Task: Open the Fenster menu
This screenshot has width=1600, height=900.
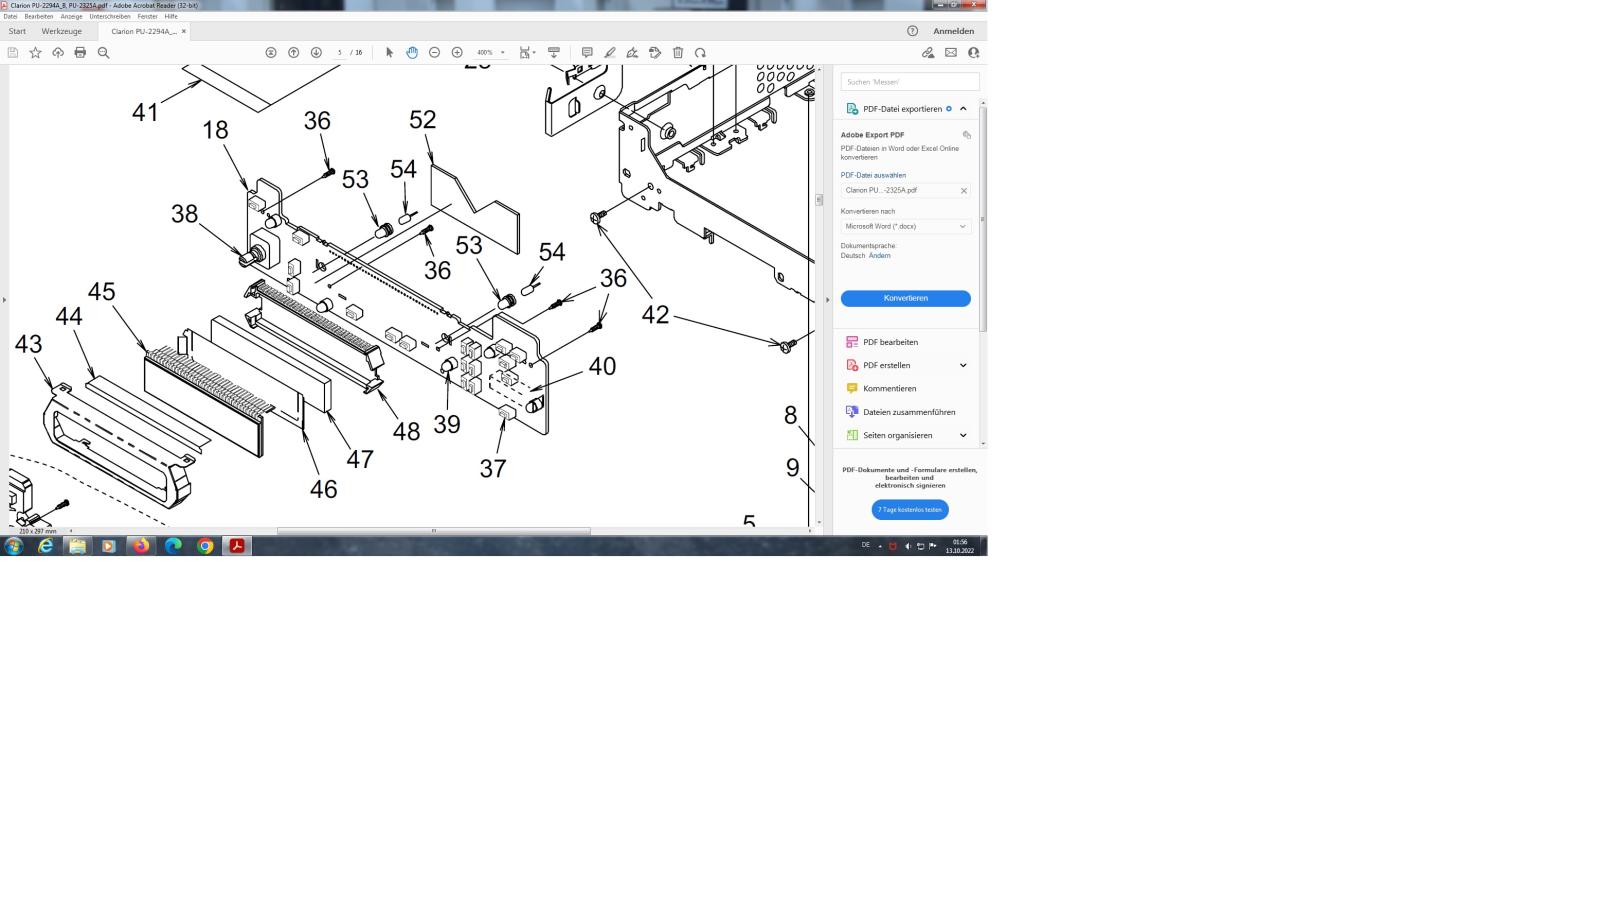Action: coord(147,16)
